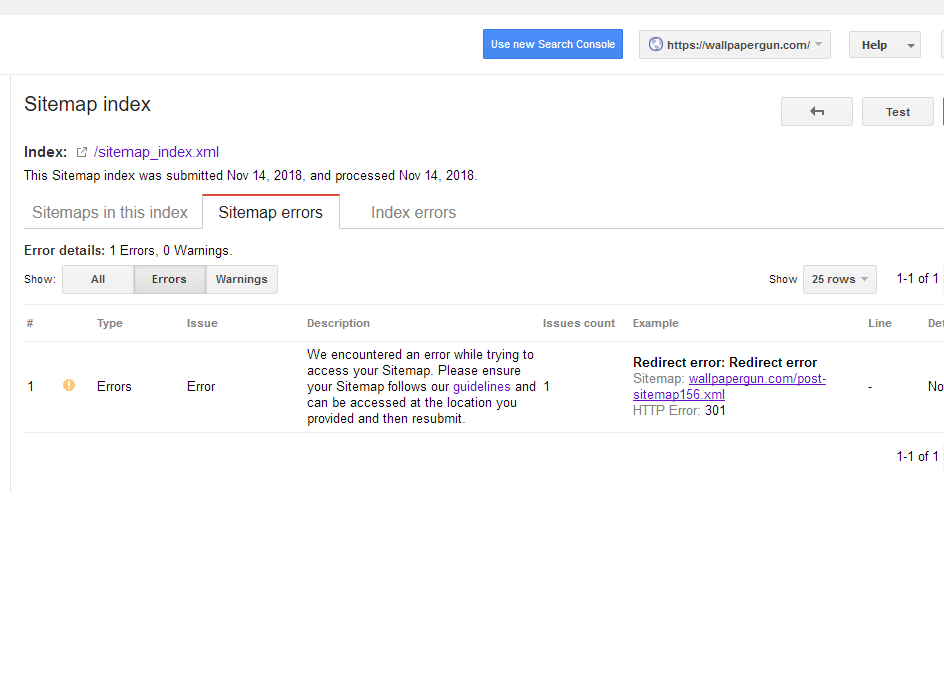Show All issues filter
This screenshot has width=944, height=676.
coord(98,279)
